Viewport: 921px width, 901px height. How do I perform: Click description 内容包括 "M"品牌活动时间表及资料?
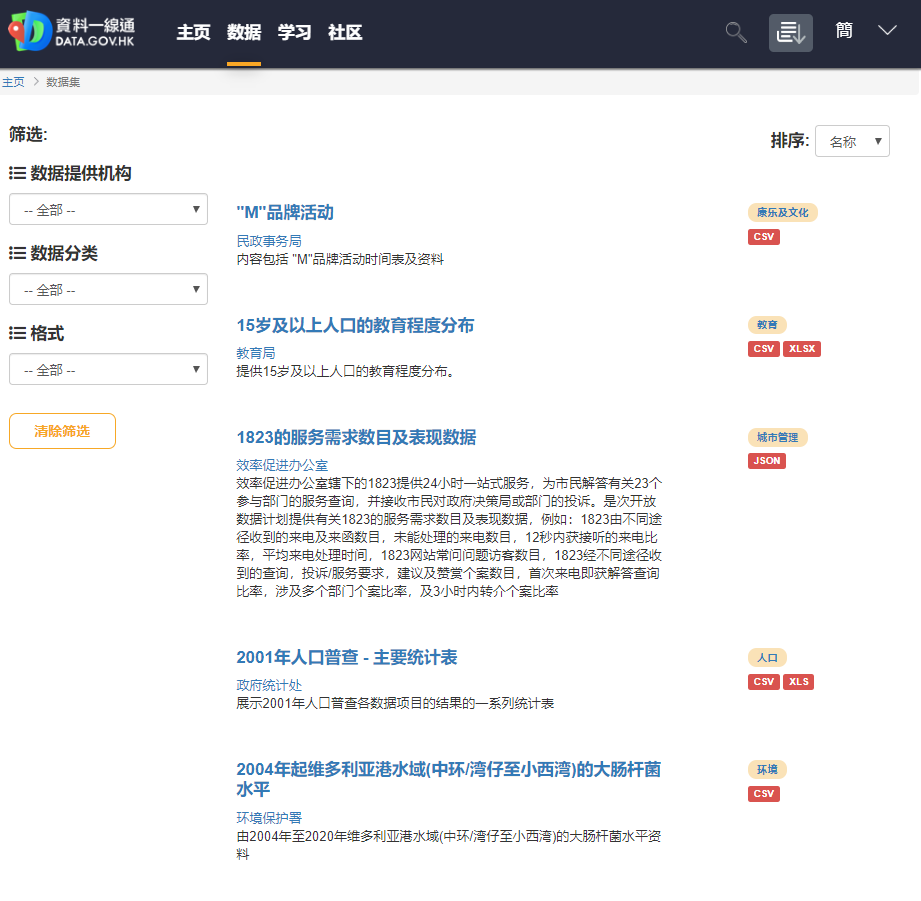[x=340, y=259]
